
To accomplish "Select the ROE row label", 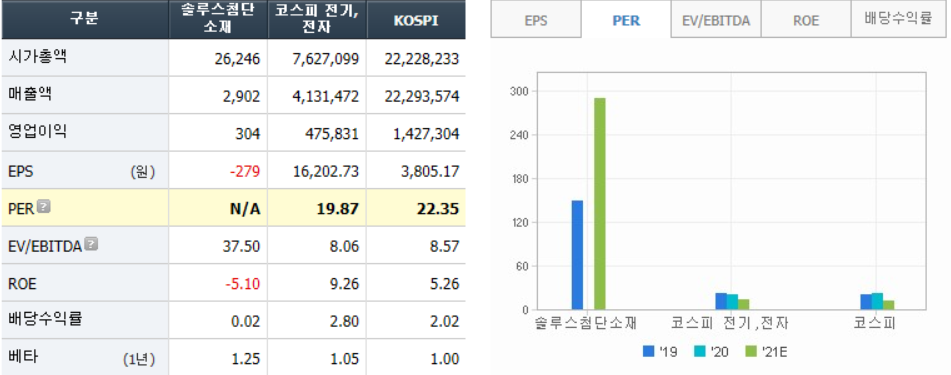I will pos(22,284).
